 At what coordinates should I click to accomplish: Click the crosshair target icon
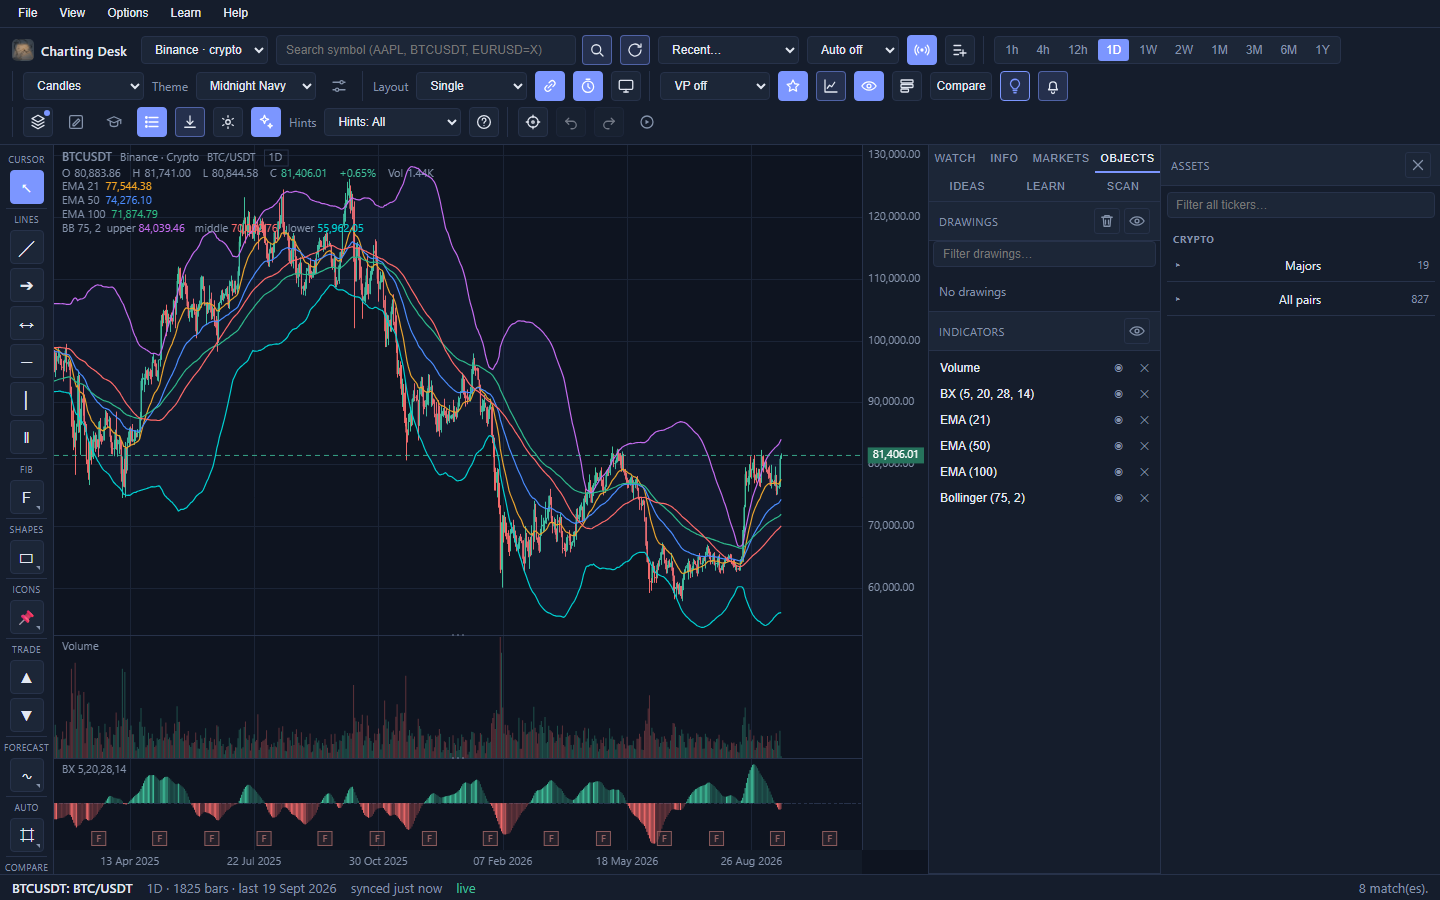click(533, 122)
